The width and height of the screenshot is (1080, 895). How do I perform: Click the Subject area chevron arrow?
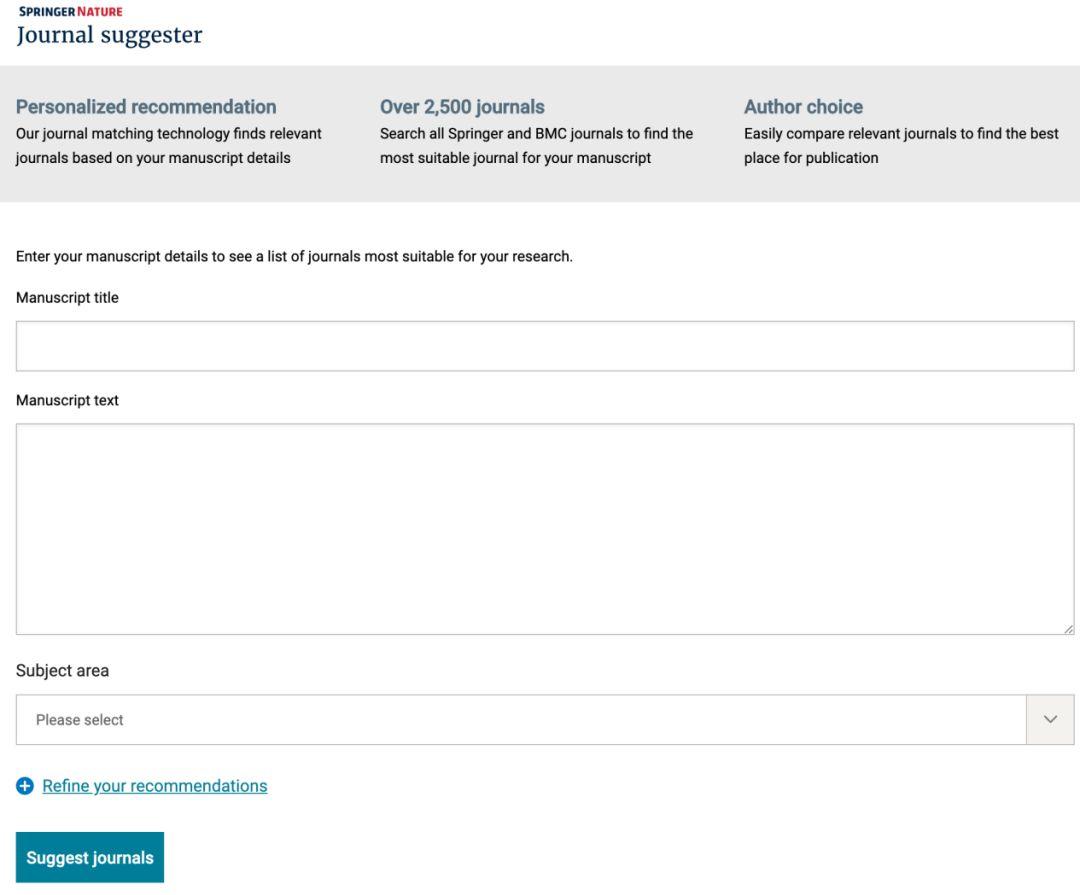1050,720
